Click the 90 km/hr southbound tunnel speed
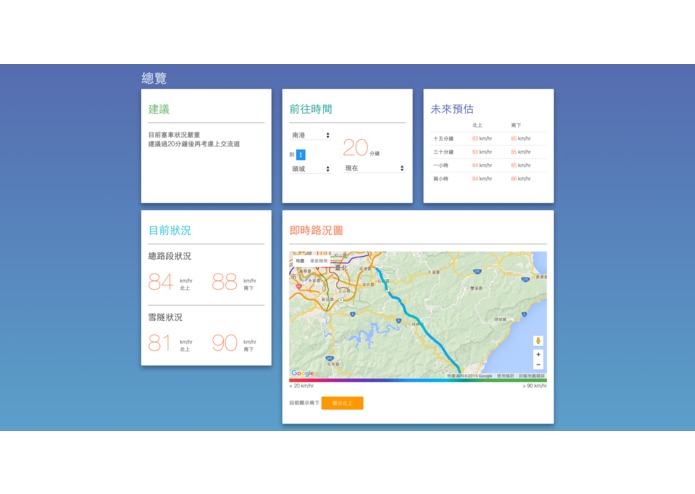 coord(234,343)
